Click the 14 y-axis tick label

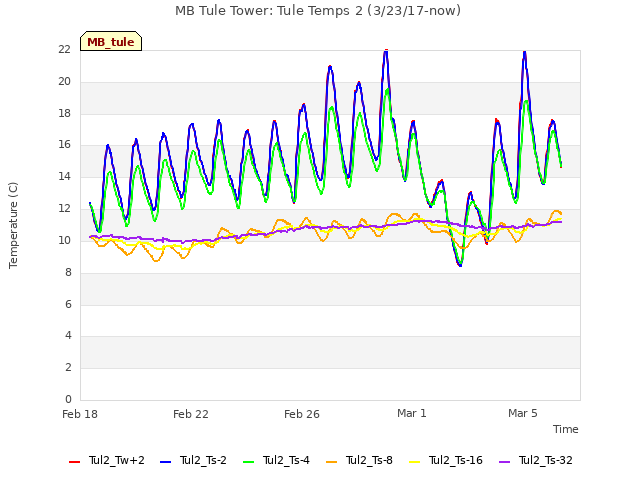64,177
